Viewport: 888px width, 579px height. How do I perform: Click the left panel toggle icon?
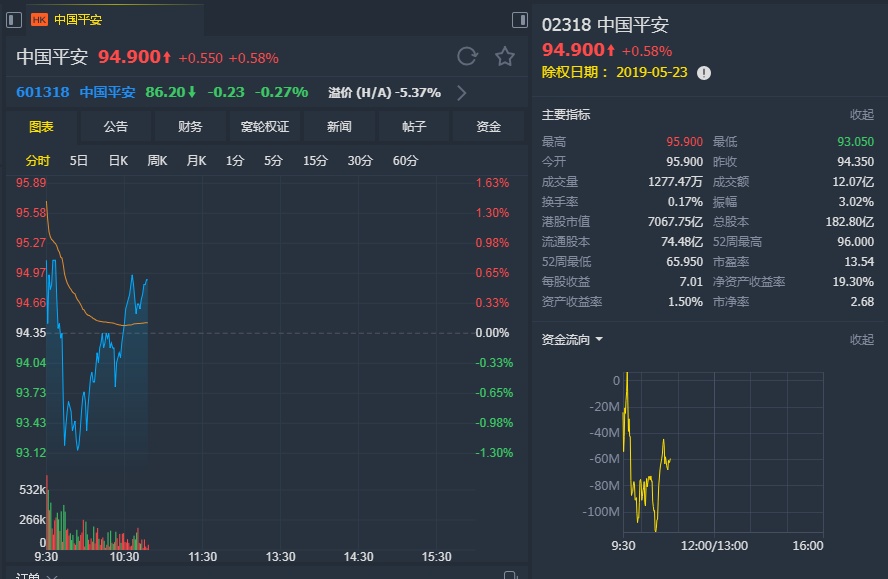(x=14, y=19)
